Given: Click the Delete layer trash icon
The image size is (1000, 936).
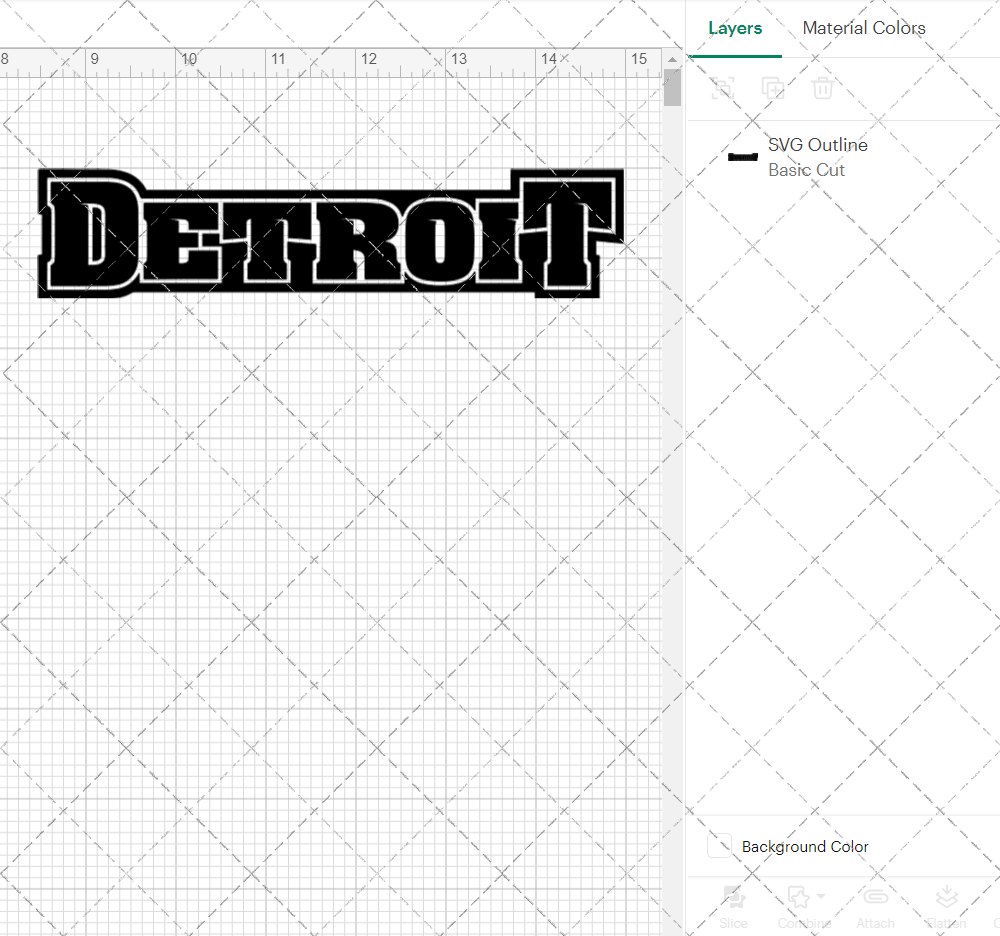Looking at the screenshot, I should (x=823, y=88).
